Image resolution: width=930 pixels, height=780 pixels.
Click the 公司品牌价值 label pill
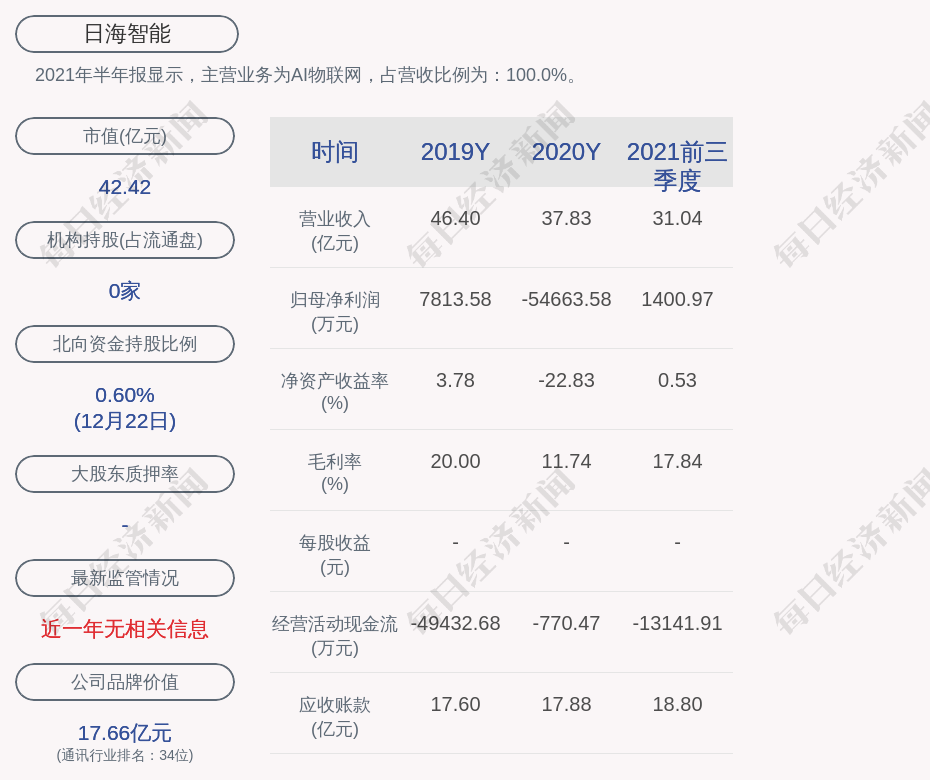[x=125, y=682]
